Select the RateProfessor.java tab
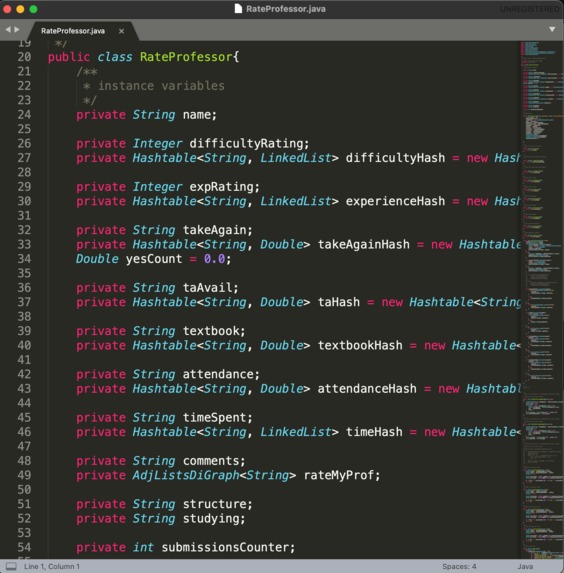This screenshot has width=564, height=573. coord(73,31)
